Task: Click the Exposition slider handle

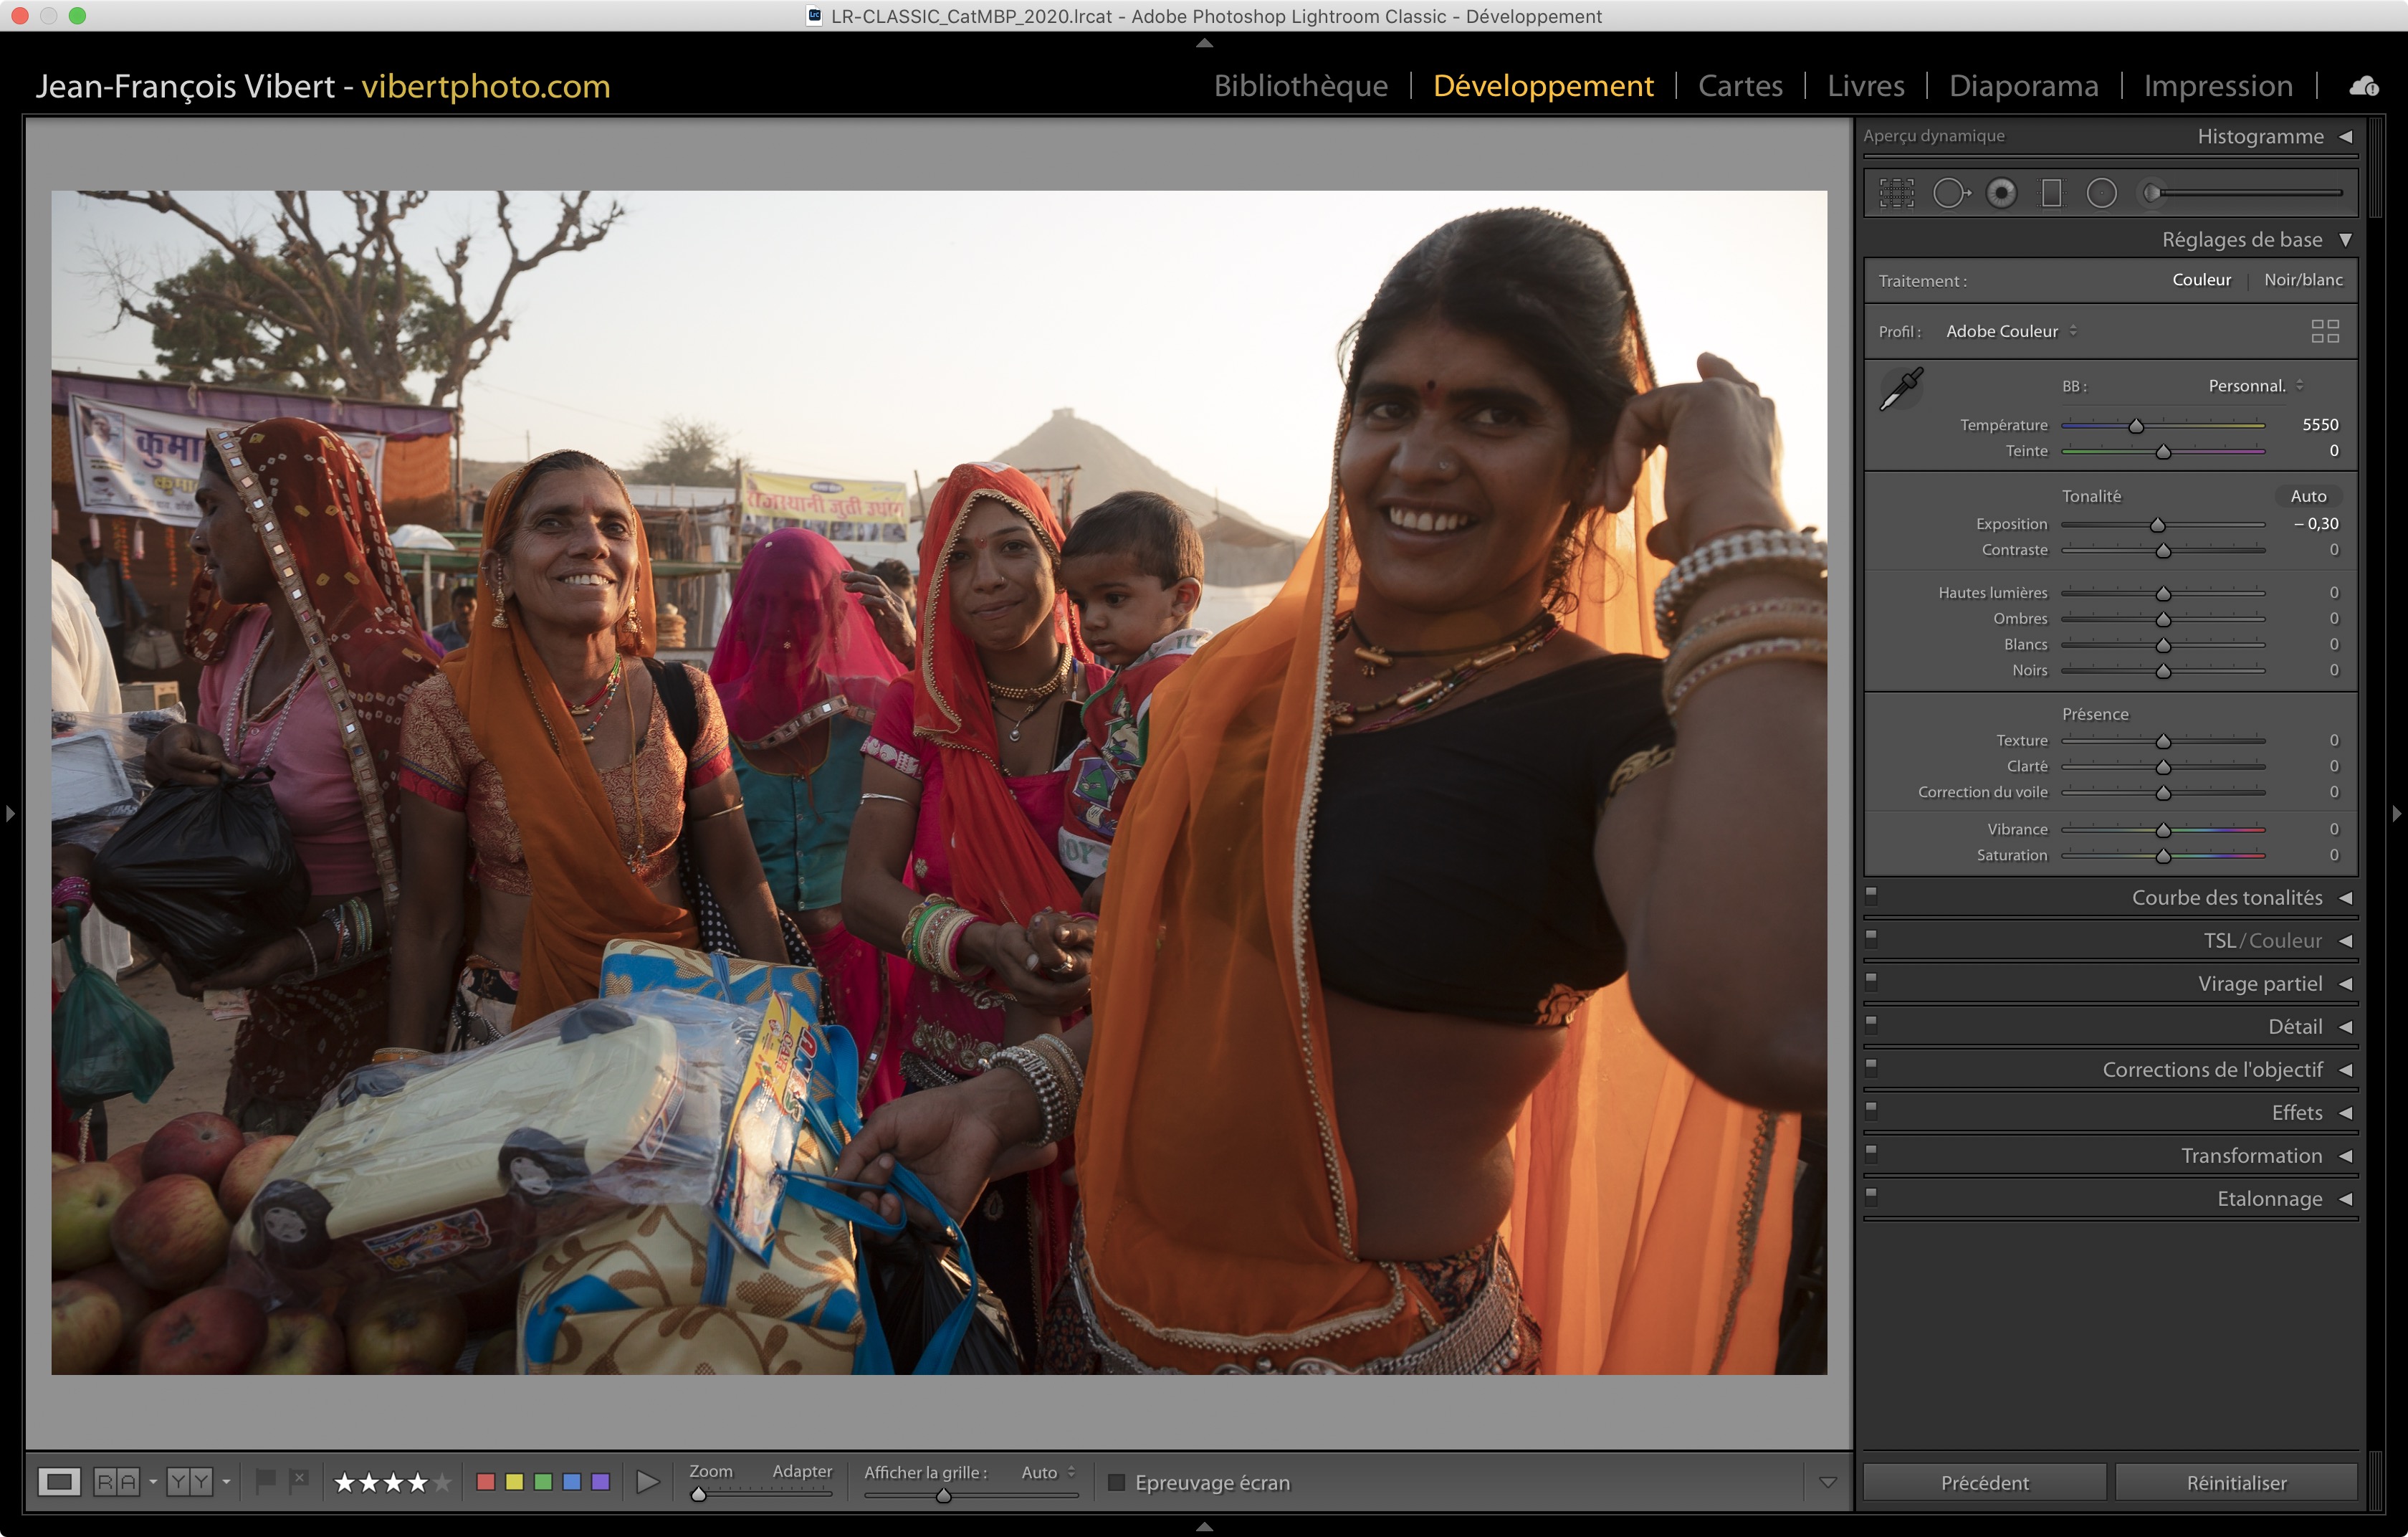Action: [x=2157, y=525]
